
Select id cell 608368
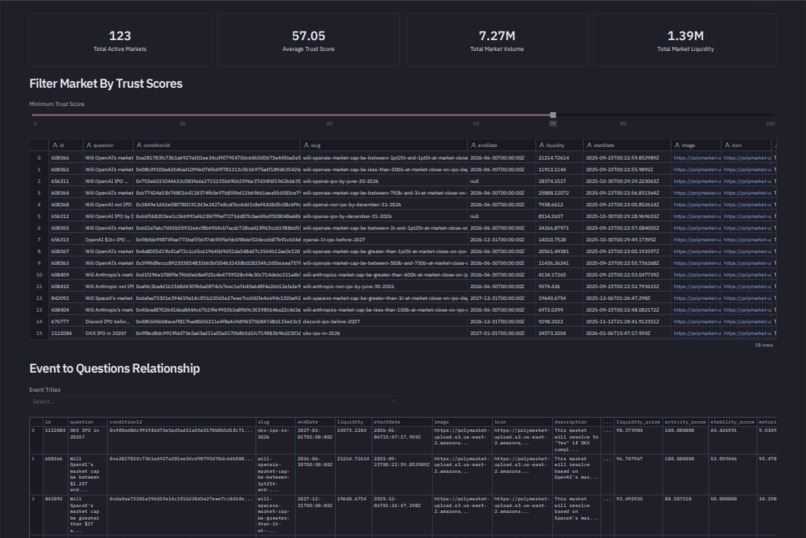(x=65, y=205)
